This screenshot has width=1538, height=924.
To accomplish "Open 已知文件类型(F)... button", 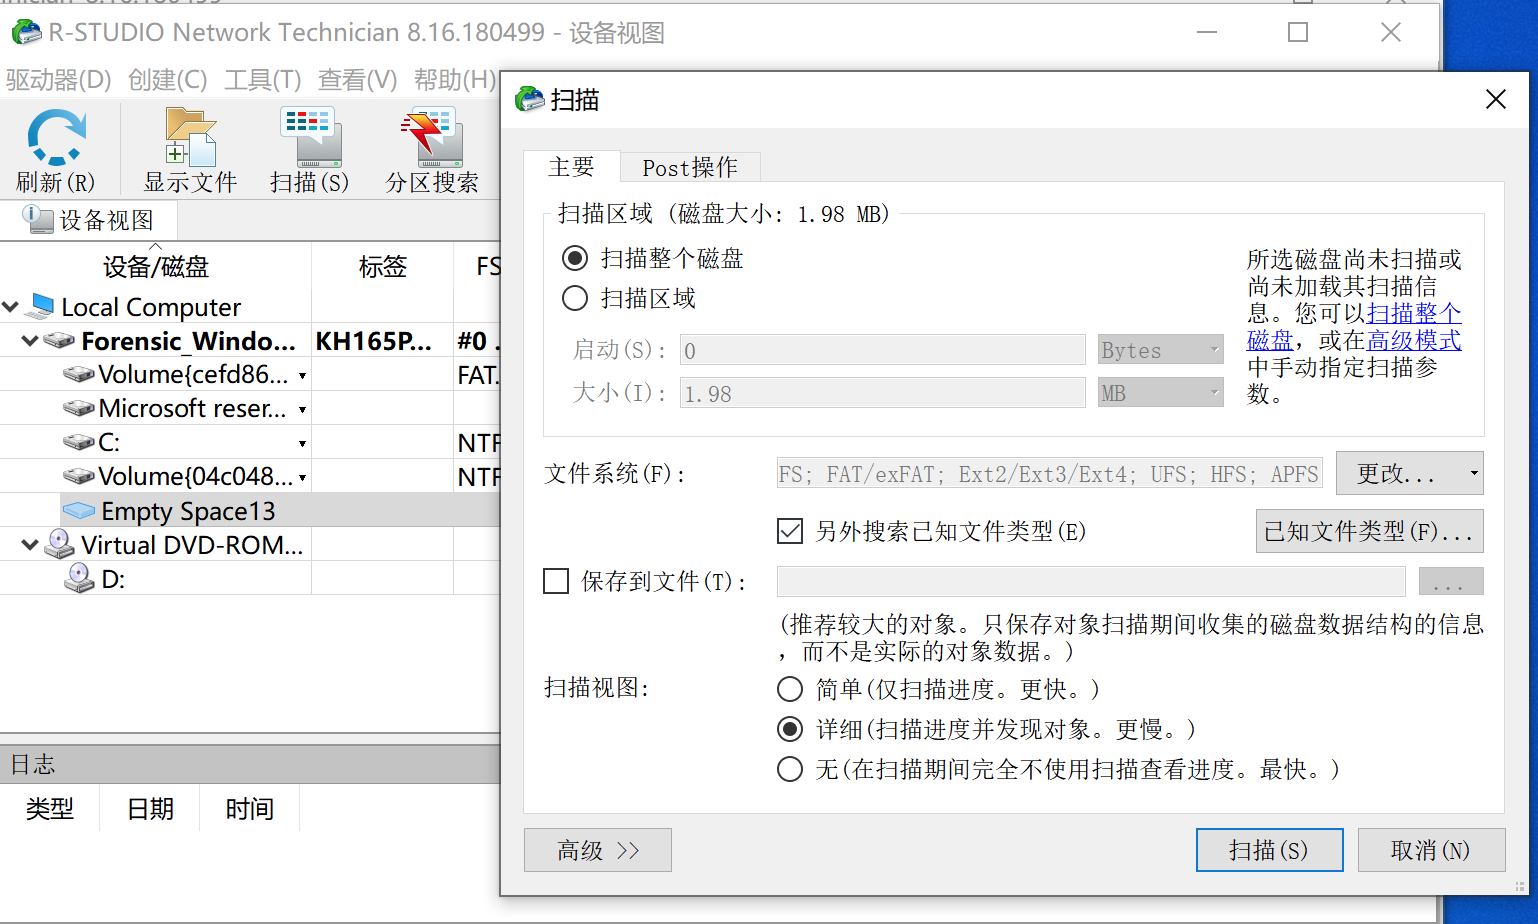I will [x=1369, y=531].
